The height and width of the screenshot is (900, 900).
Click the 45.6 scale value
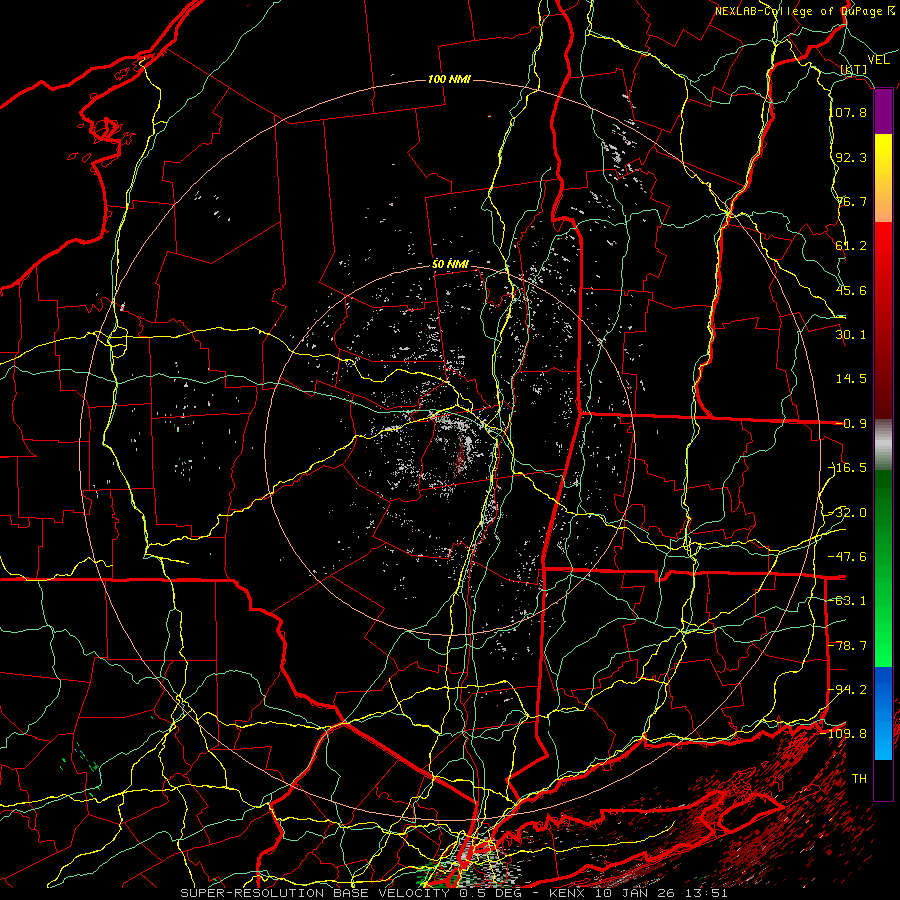pos(851,290)
